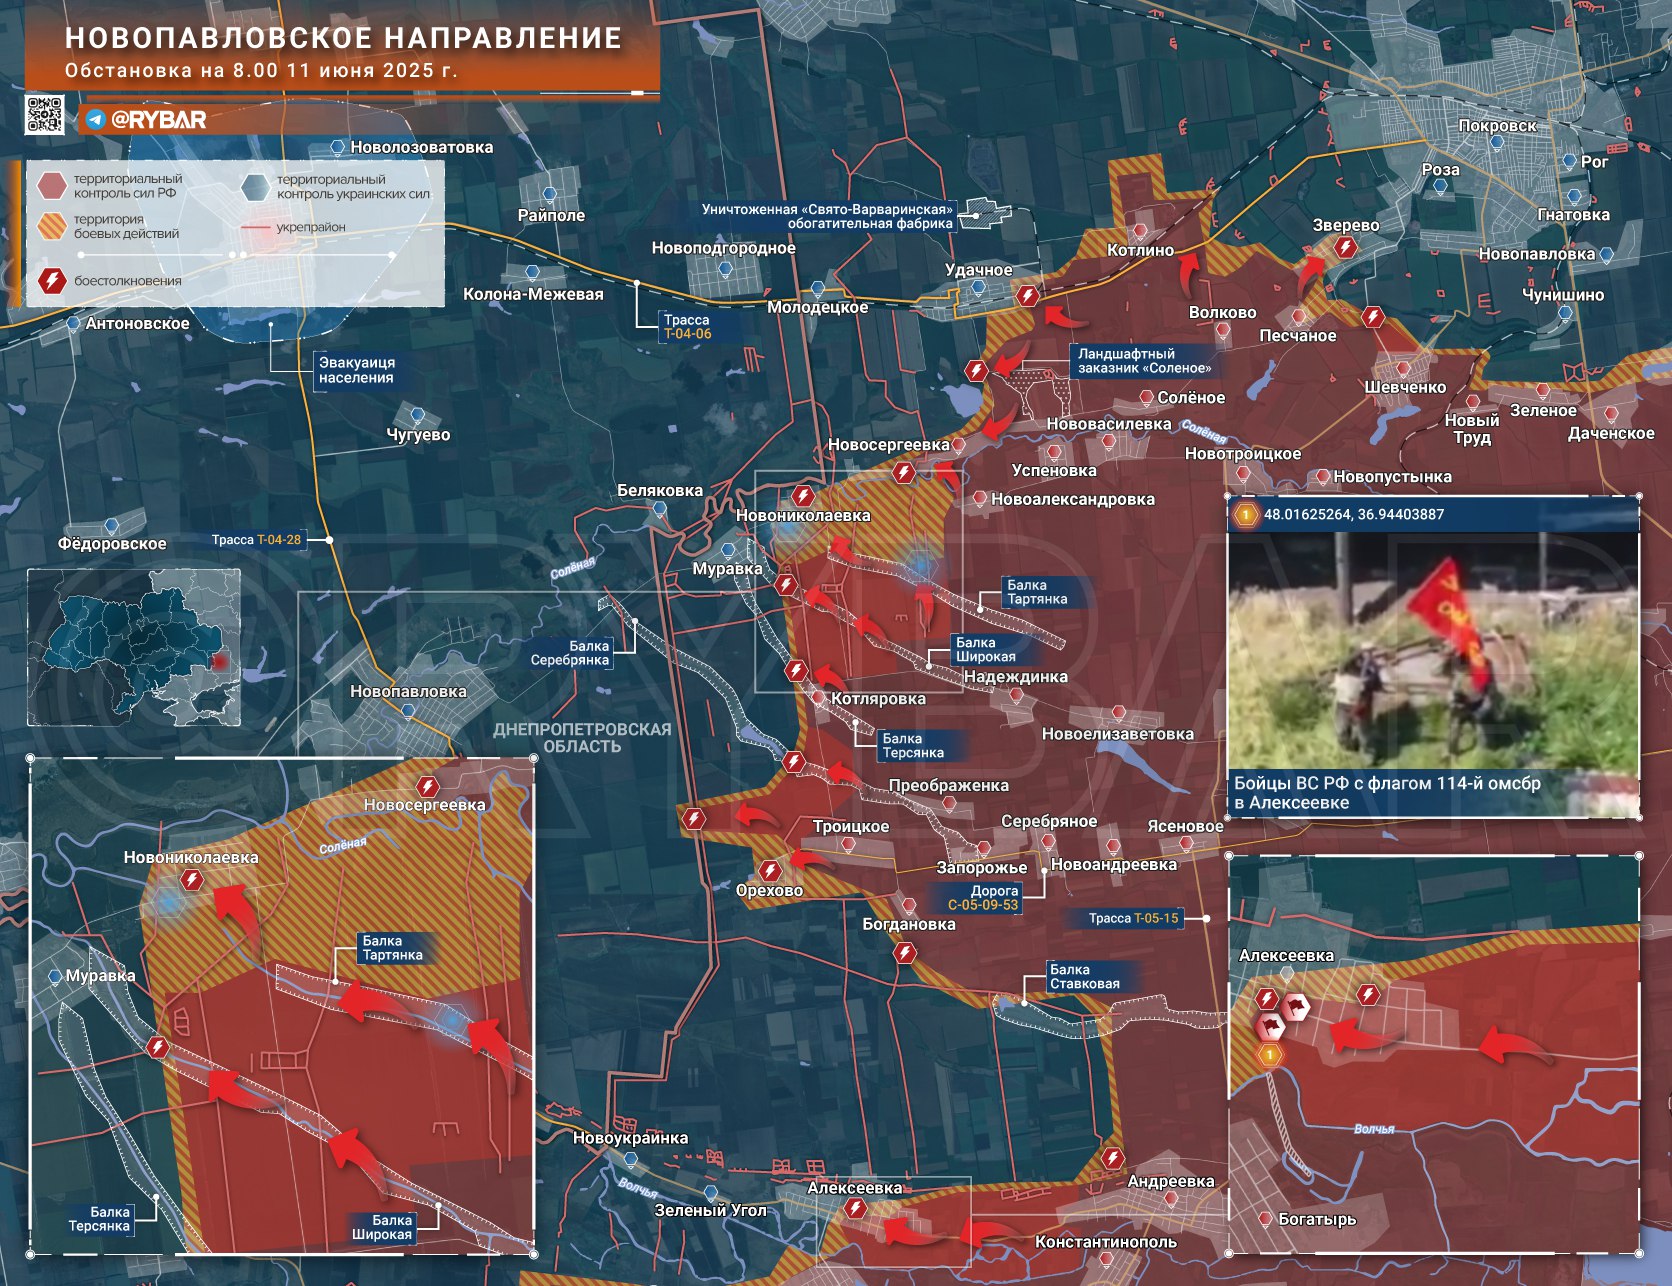The height and width of the screenshot is (1286, 1672).
Task: Click the clash marker northwest of Андреевка
Action: click(x=1112, y=1158)
